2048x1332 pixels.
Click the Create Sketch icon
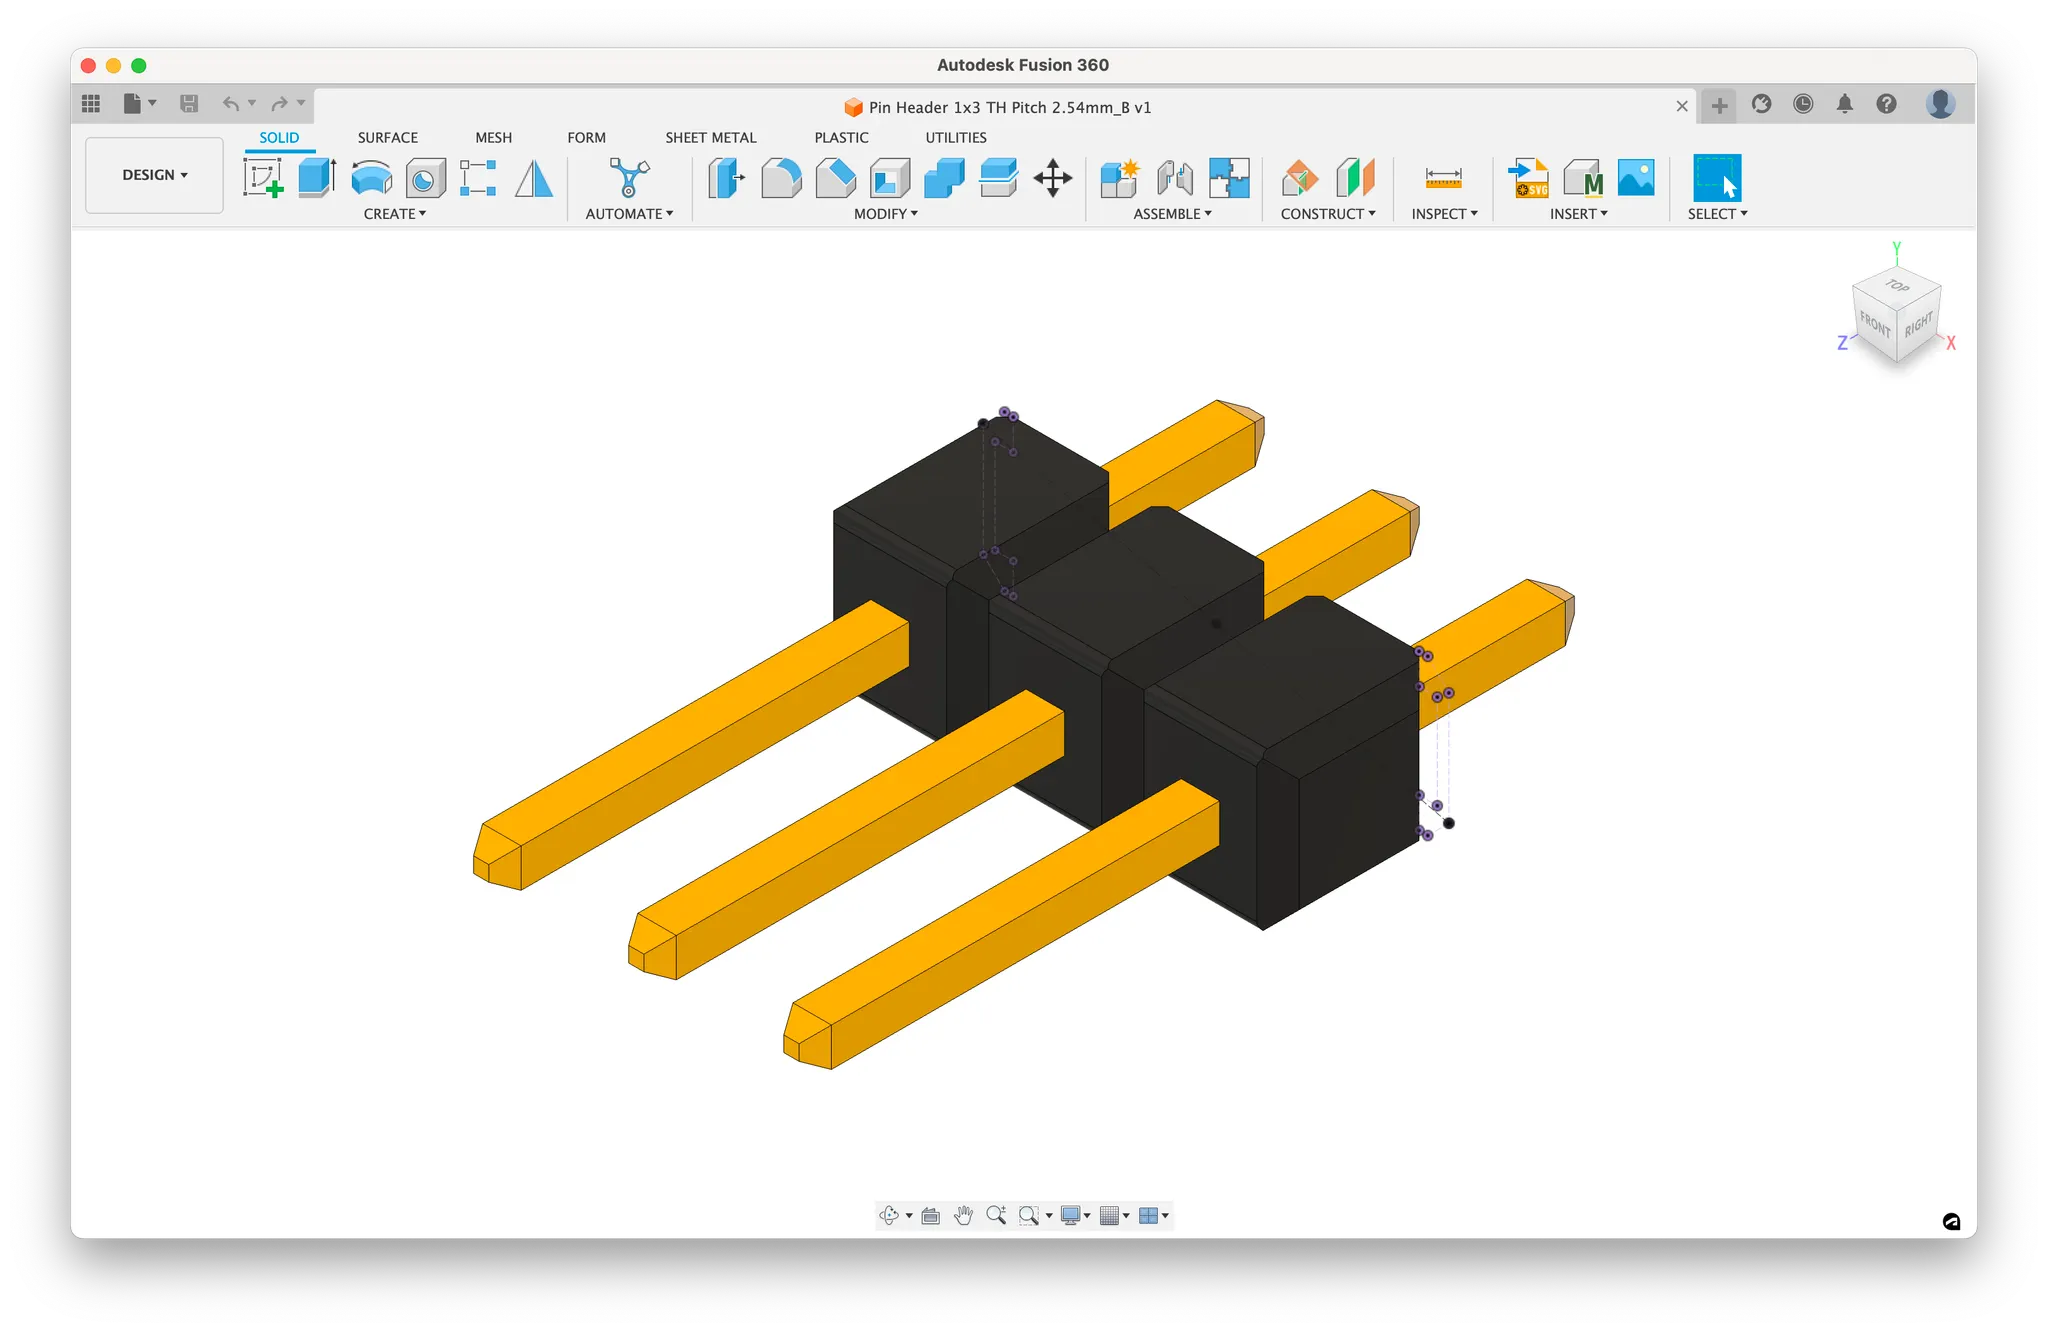(x=263, y=178)
